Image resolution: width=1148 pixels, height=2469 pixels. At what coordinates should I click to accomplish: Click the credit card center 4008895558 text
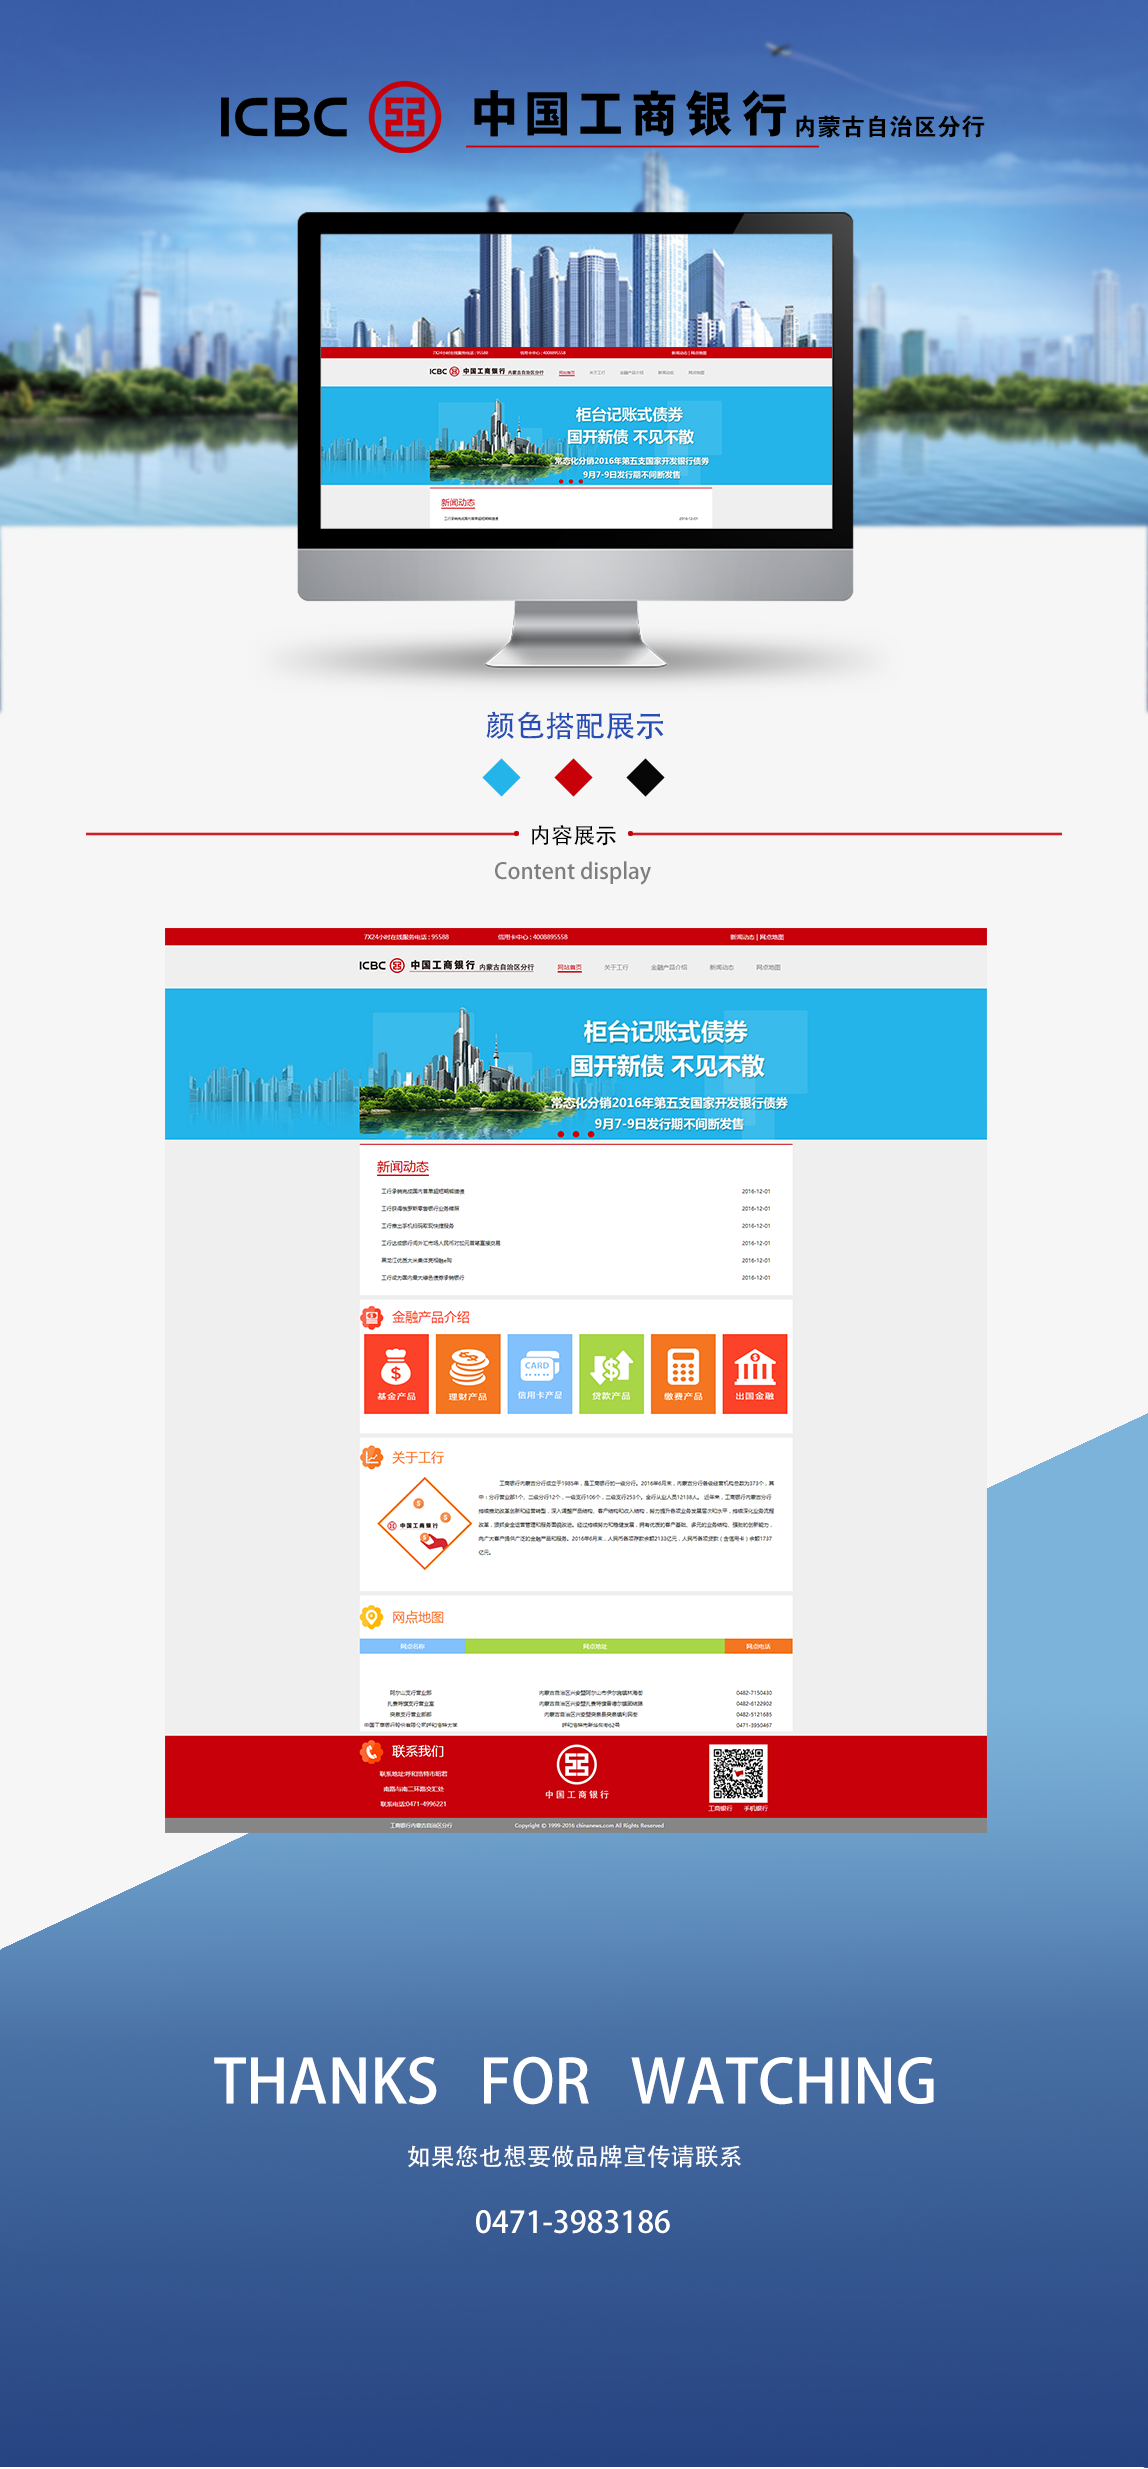pyautogui.click(x=533, y=937)
